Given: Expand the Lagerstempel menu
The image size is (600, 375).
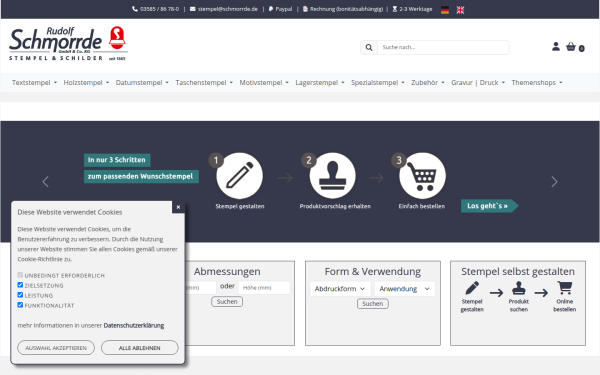Looking at the screenshot, I should click(320, 83).
